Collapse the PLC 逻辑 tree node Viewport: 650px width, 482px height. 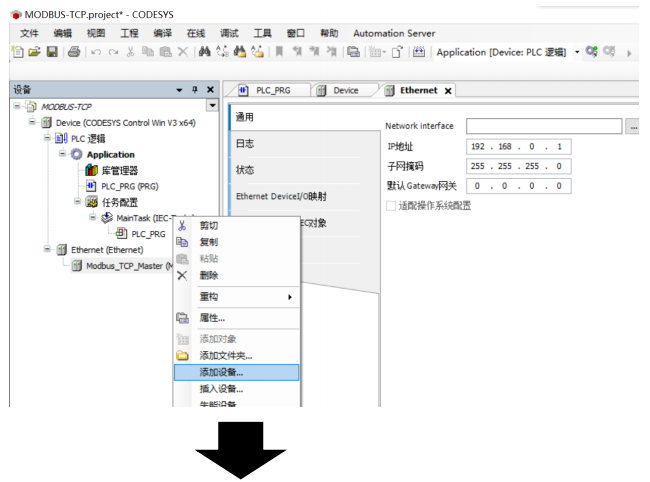49,138
